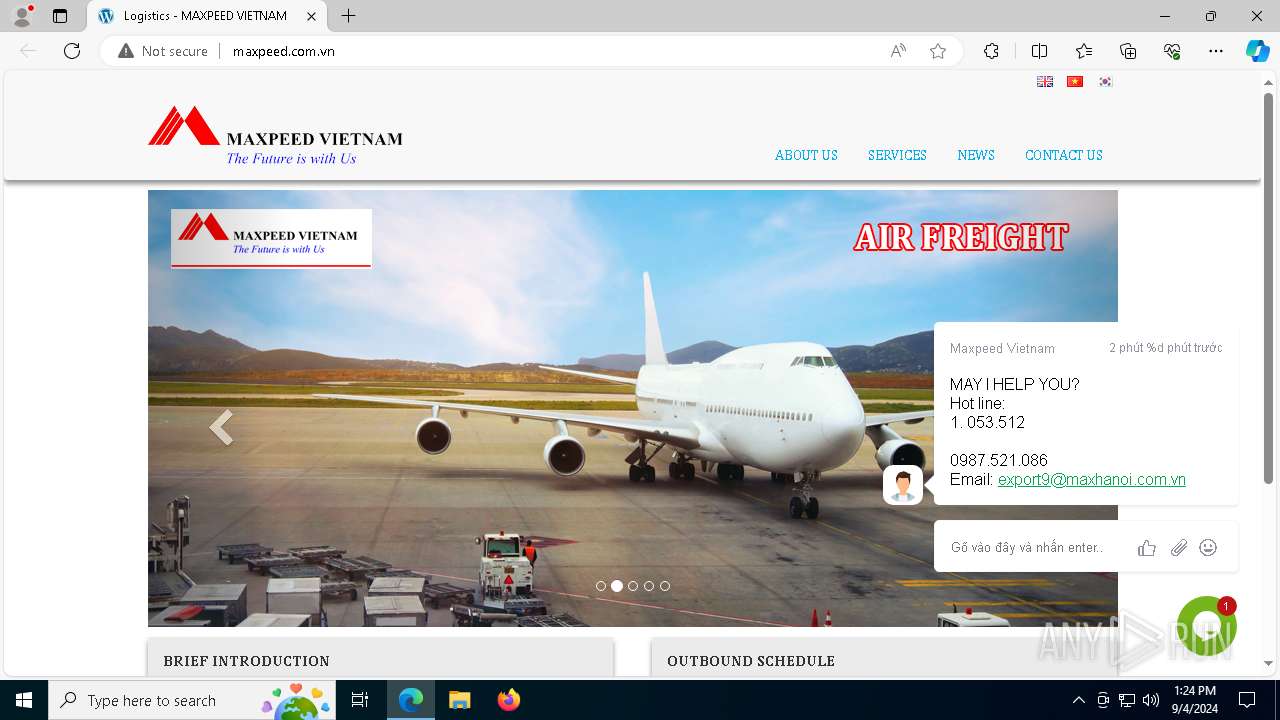Launch Firefox from taskbar
The image size is (1280, 720).
[x=509, y=700]
